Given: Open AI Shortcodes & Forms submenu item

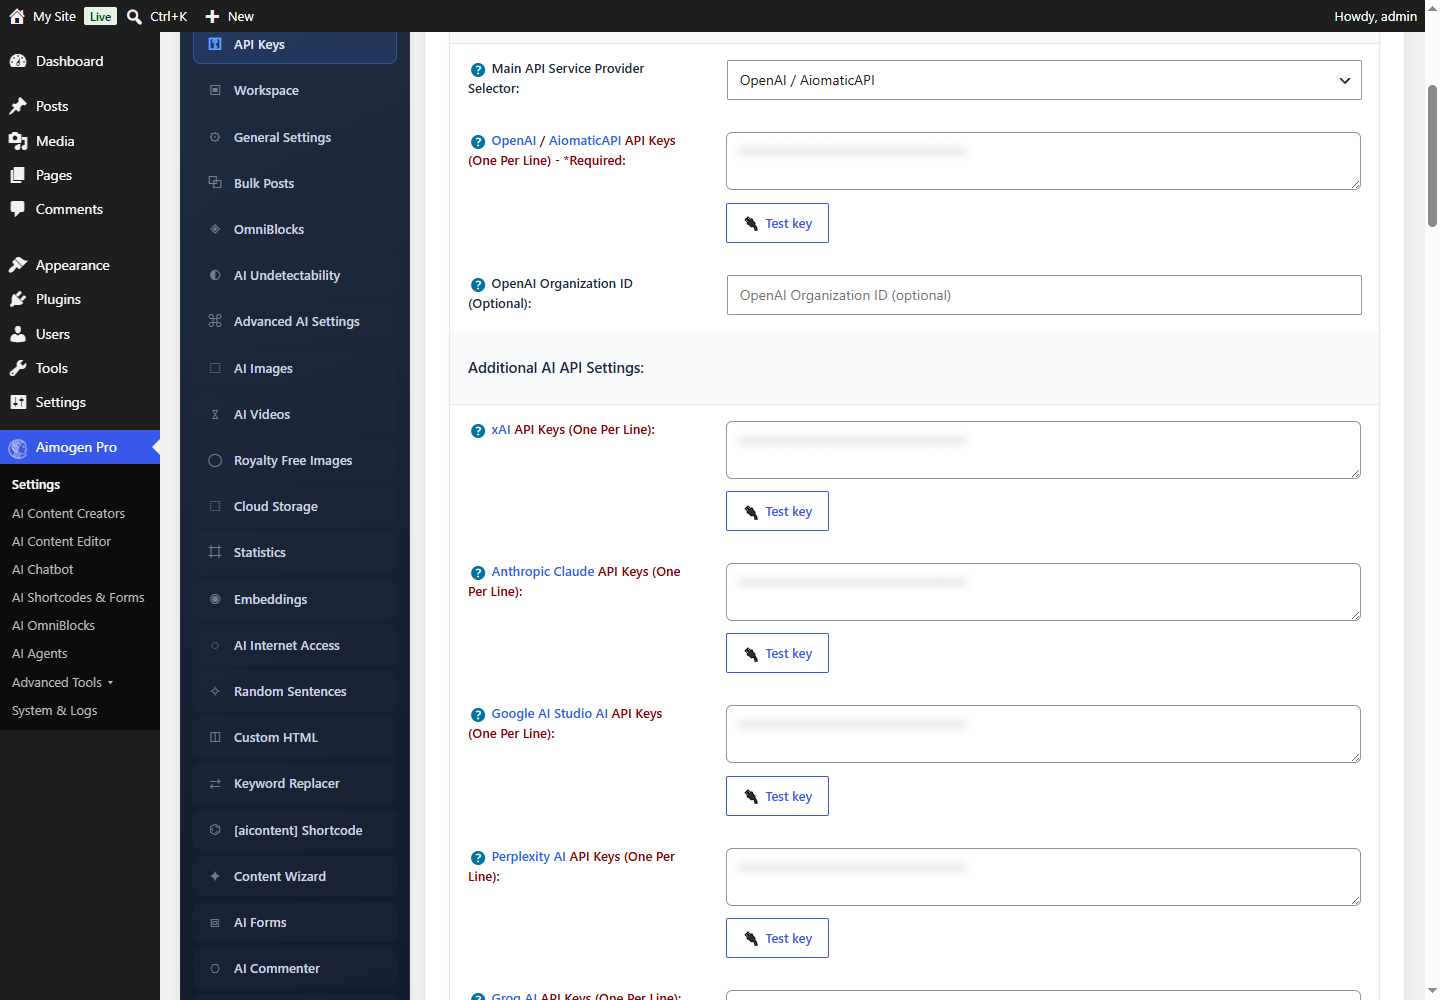Looking at the screenshot, I should coord(78,597).
